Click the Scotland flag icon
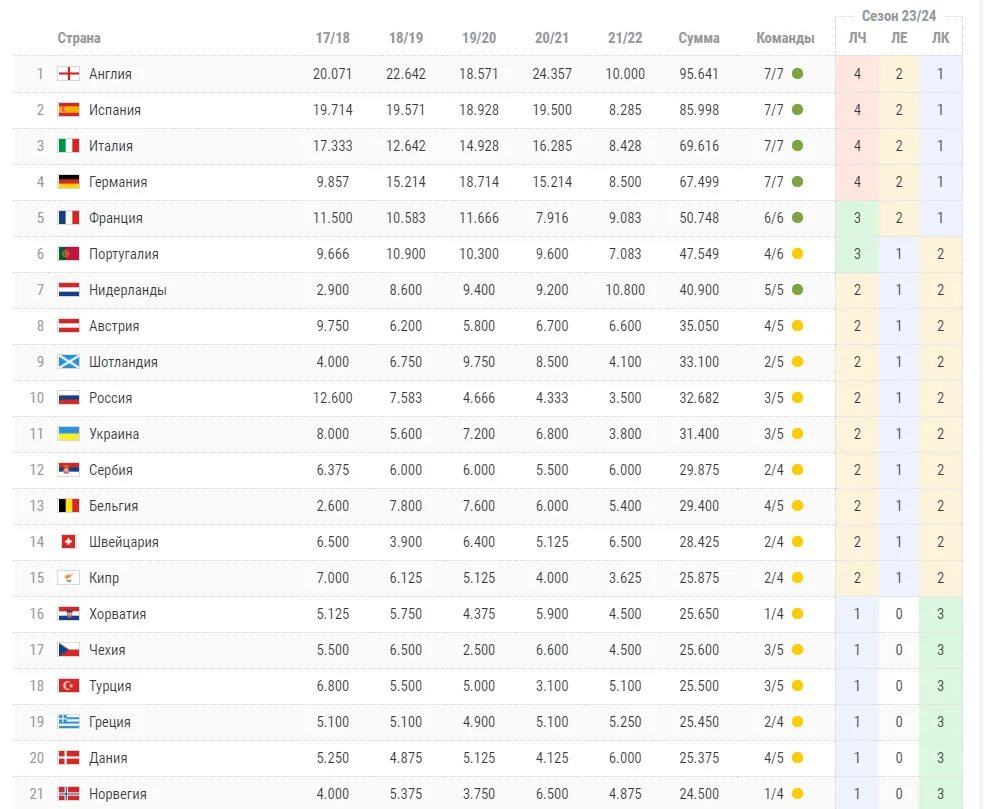Image resolution: width=984 pixels, height=809 pixels. tap(69, 362)
